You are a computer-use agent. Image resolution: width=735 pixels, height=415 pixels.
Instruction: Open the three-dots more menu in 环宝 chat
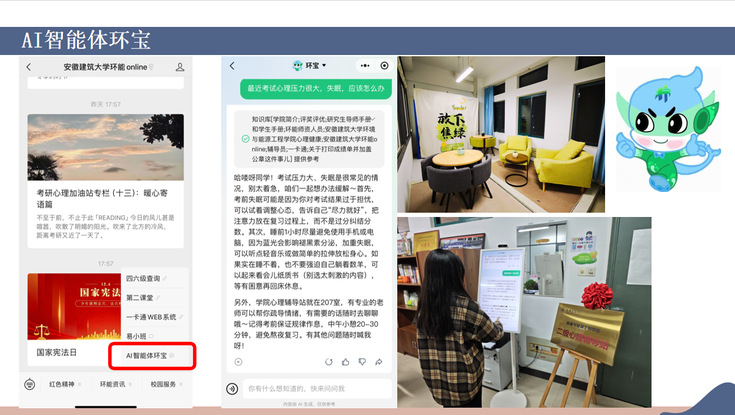click(366, 65)
